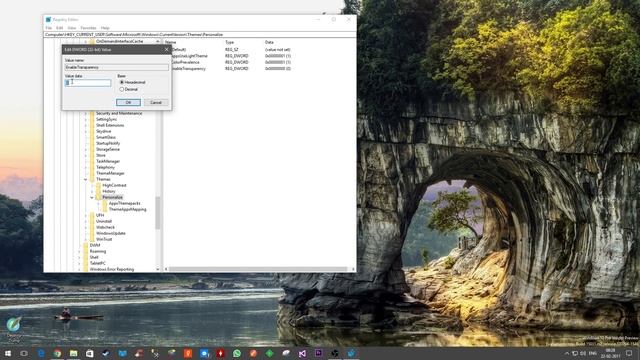Select the Shell Extensions key
The width and height of the screenshot is (640, 360).
coord(110,125)
